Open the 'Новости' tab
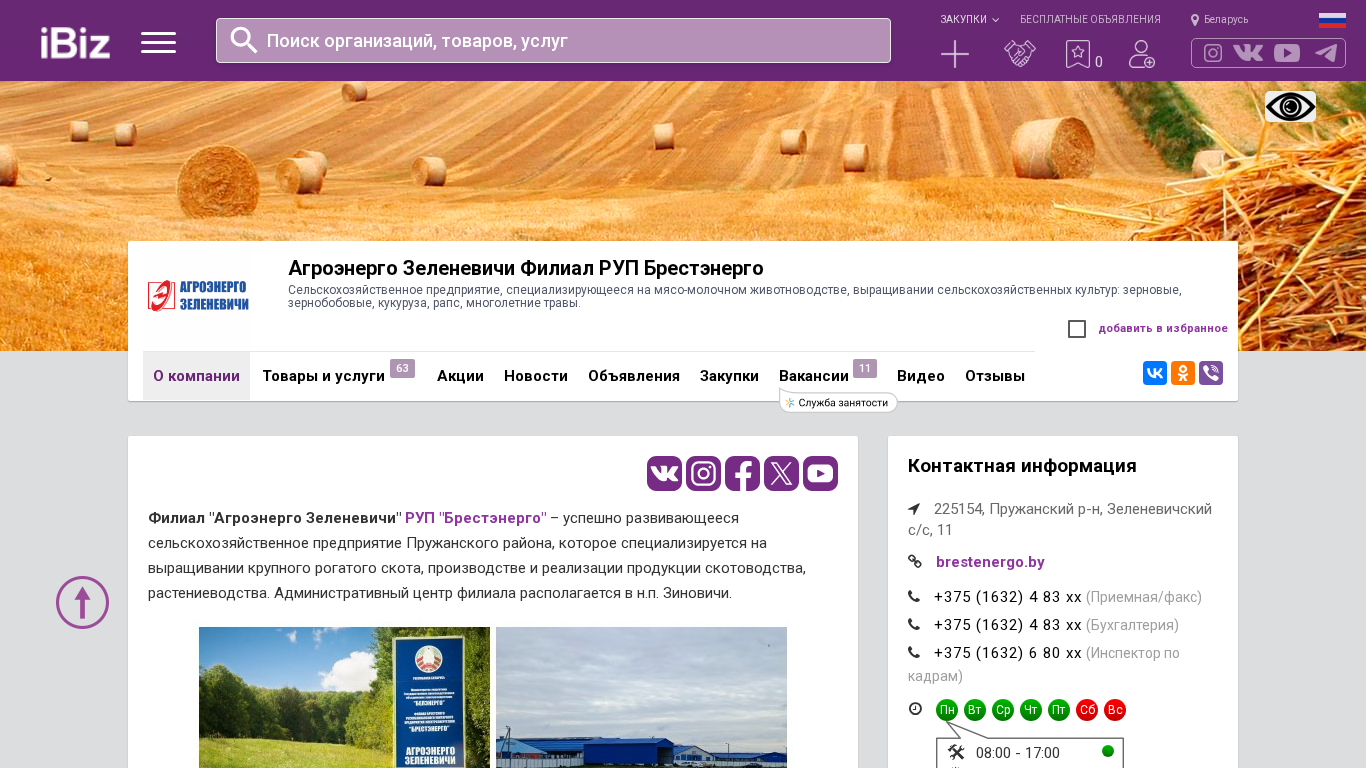The height and width of the screenshot is (768, 1366). [536, 376]
